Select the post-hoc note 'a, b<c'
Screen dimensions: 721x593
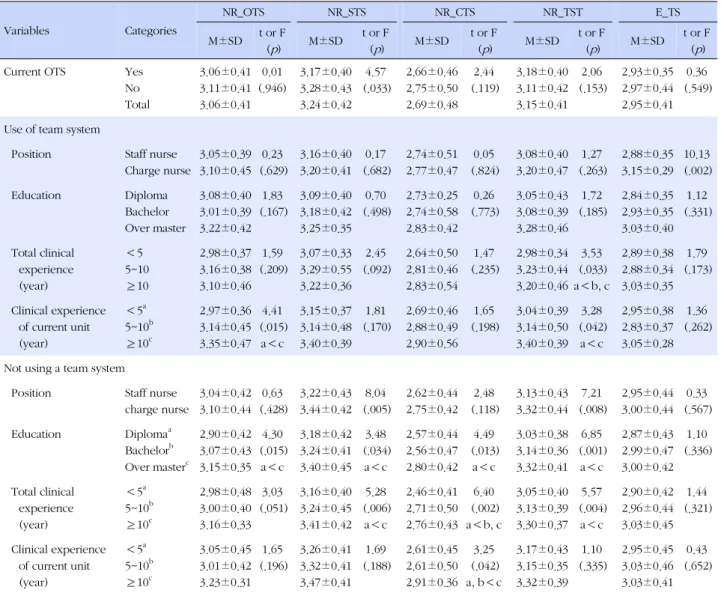pyautogui.click(x=483, y=582)
